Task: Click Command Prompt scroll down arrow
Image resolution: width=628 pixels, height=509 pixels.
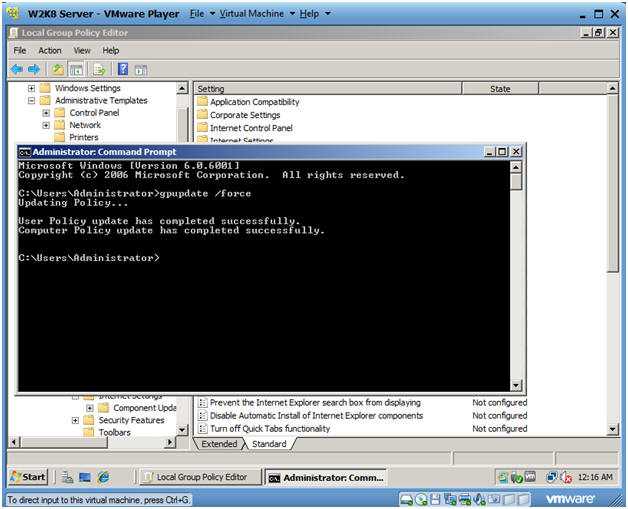Action: coord(516,385)
